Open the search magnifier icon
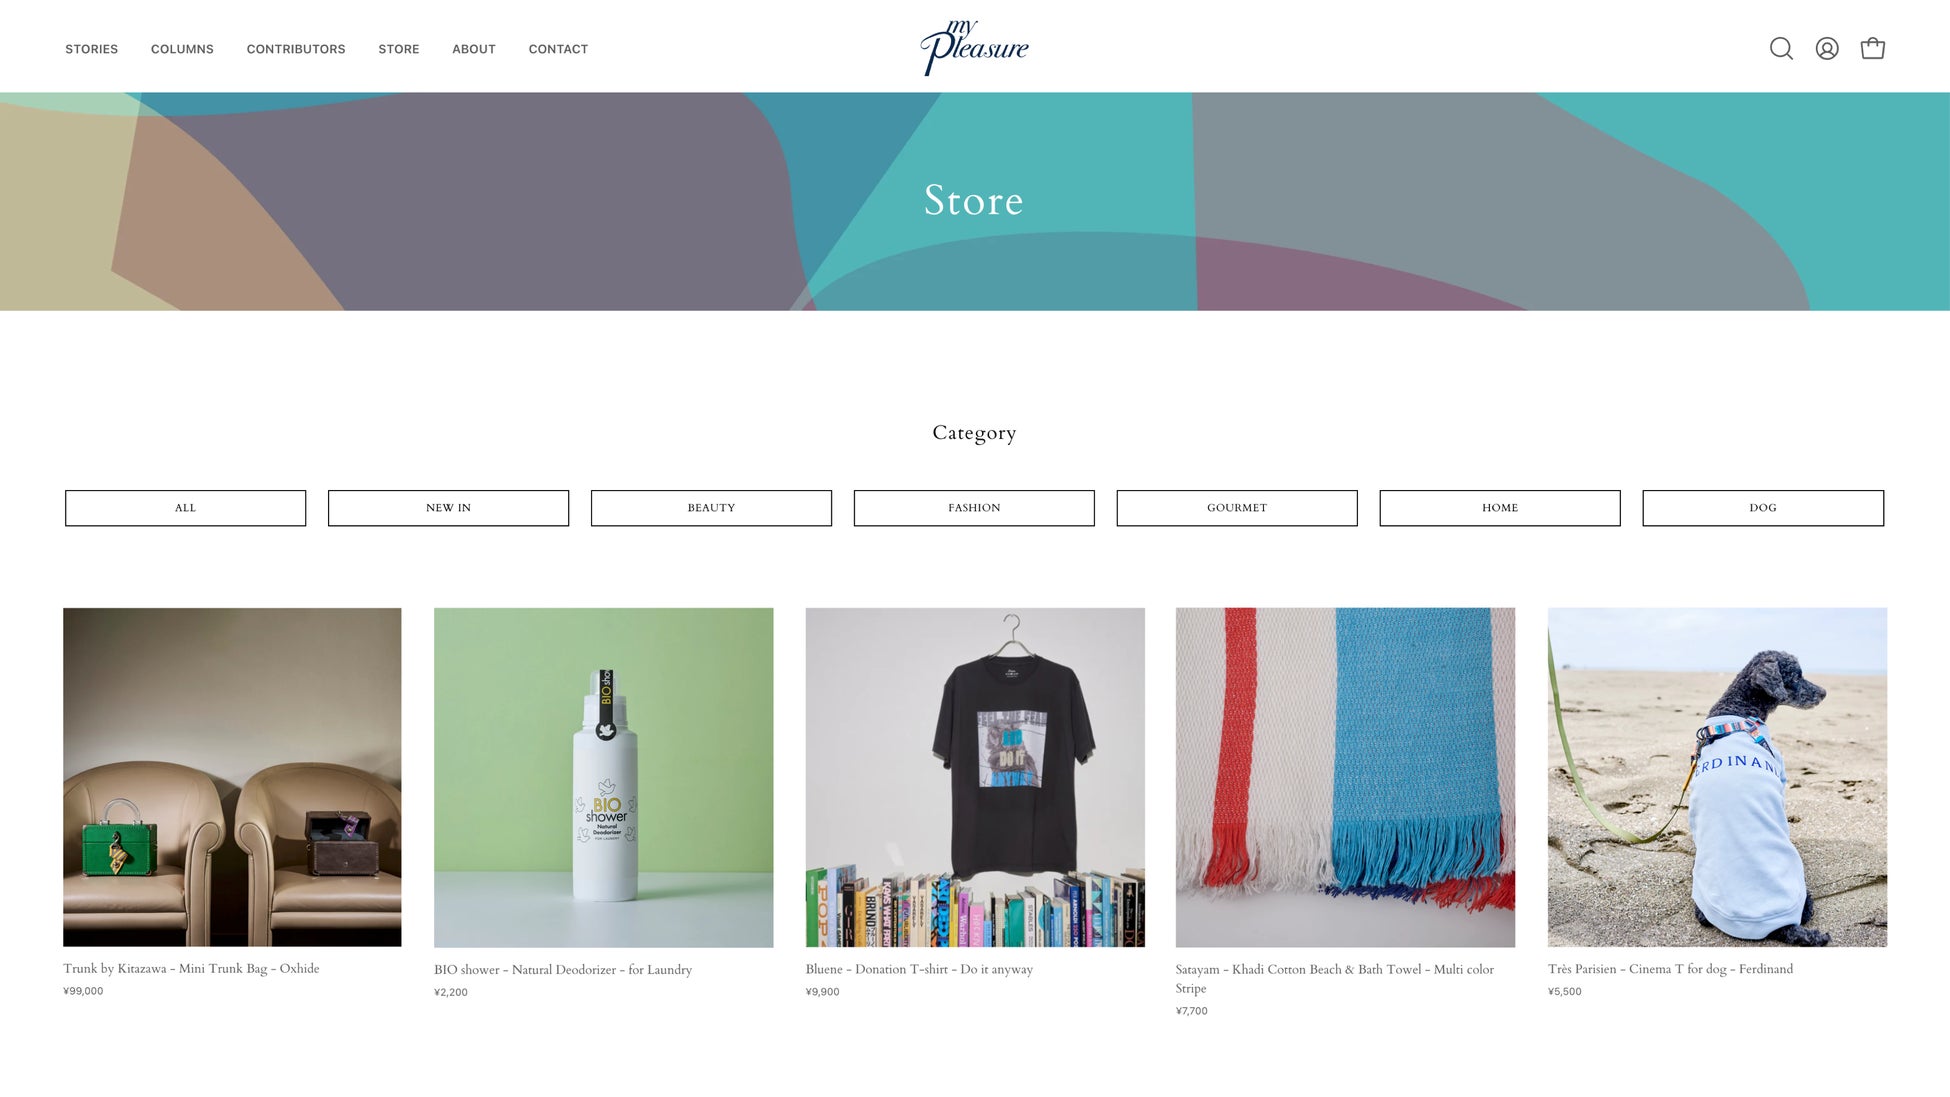Viewport: 1950px width, 1097px height. tap(1781, 49)
